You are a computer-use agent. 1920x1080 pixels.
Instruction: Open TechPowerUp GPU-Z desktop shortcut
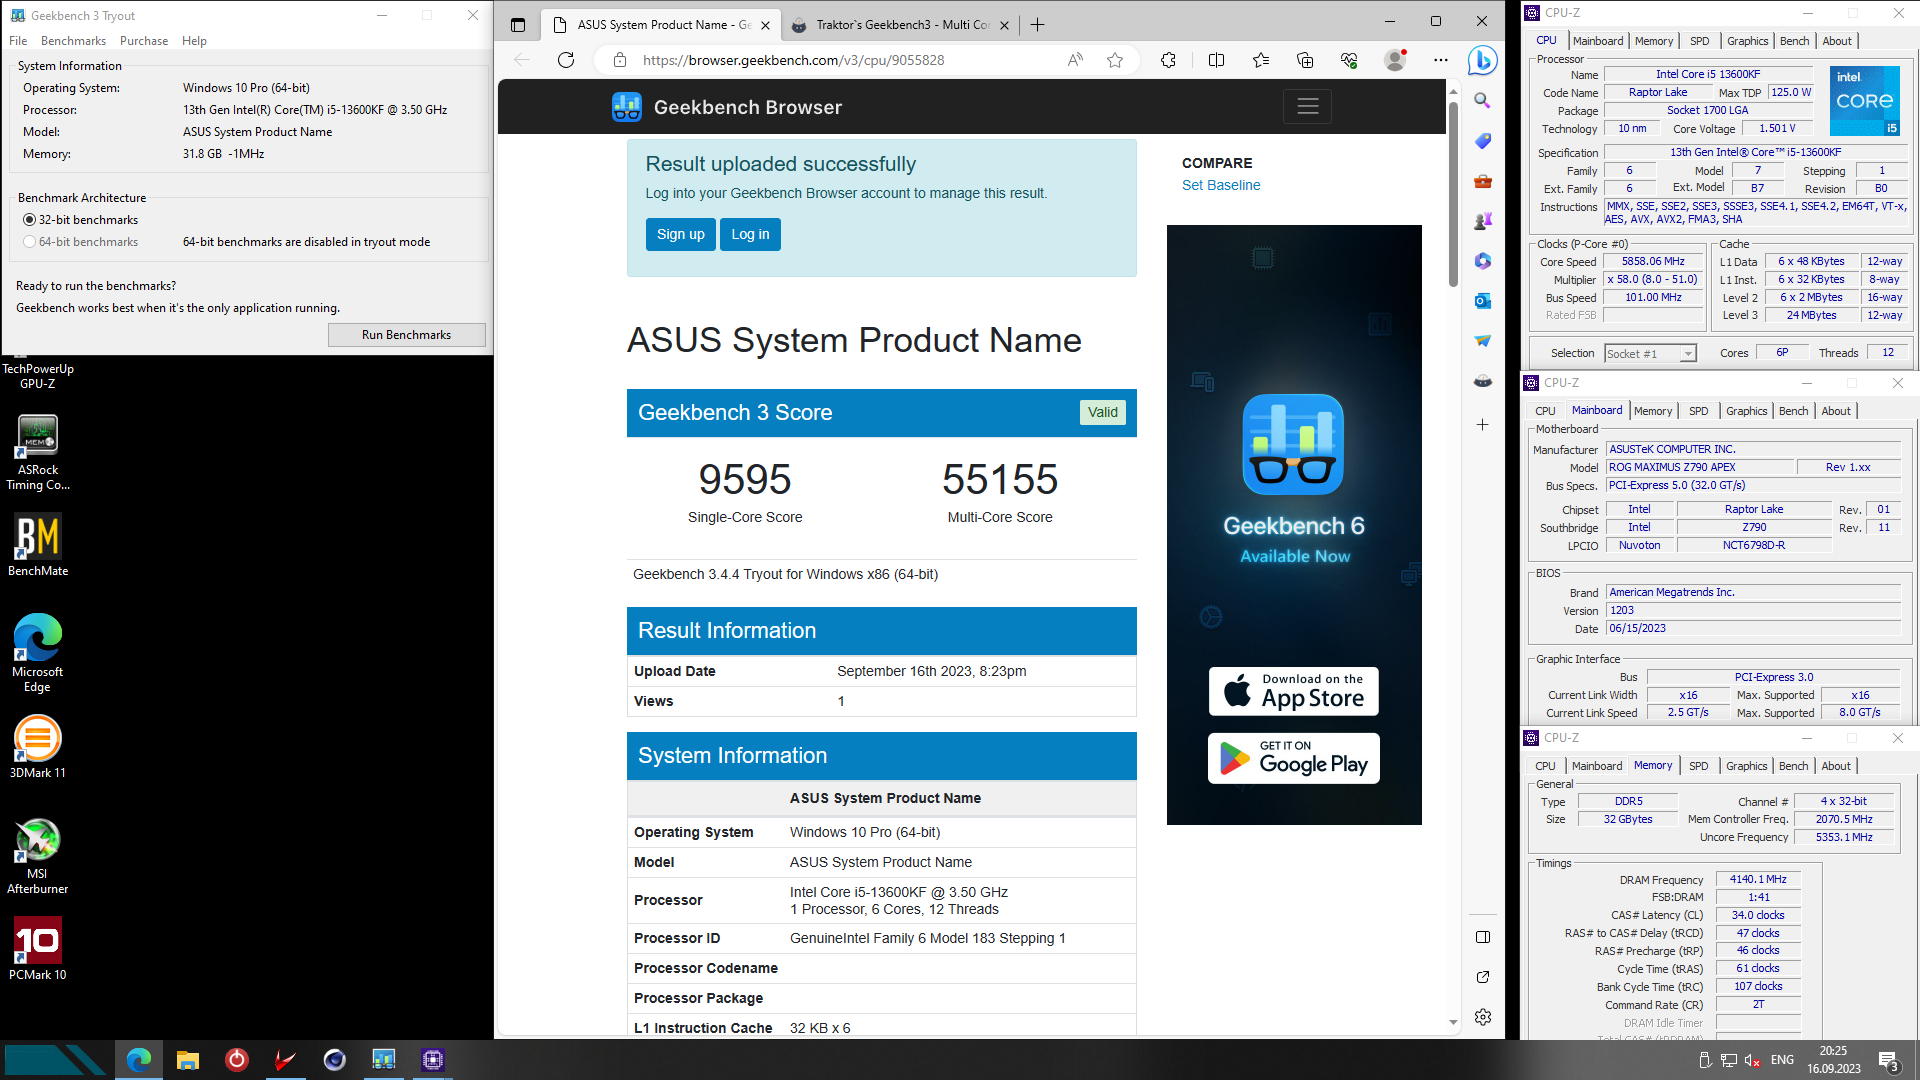point(38,375)
